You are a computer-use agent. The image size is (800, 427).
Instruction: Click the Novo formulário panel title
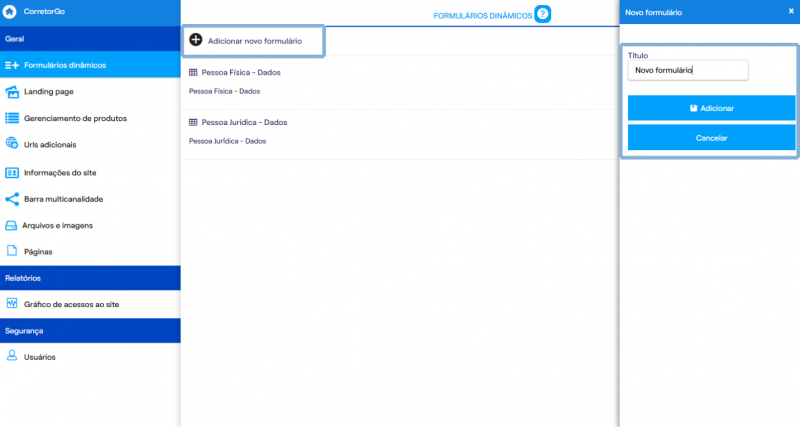(654, 12)
